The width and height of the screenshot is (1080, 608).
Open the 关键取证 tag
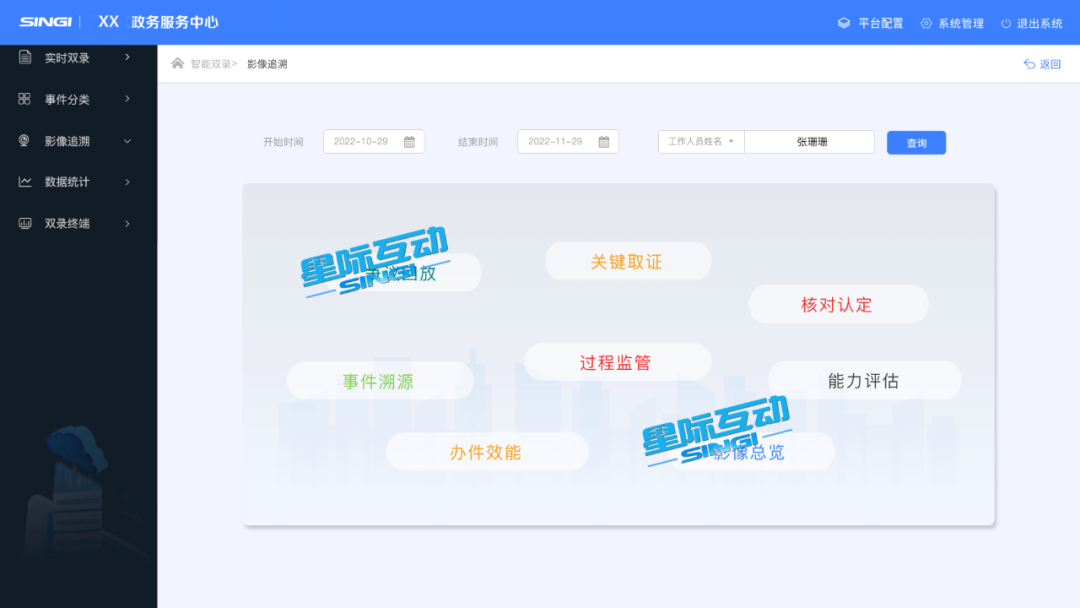(627, 262)
